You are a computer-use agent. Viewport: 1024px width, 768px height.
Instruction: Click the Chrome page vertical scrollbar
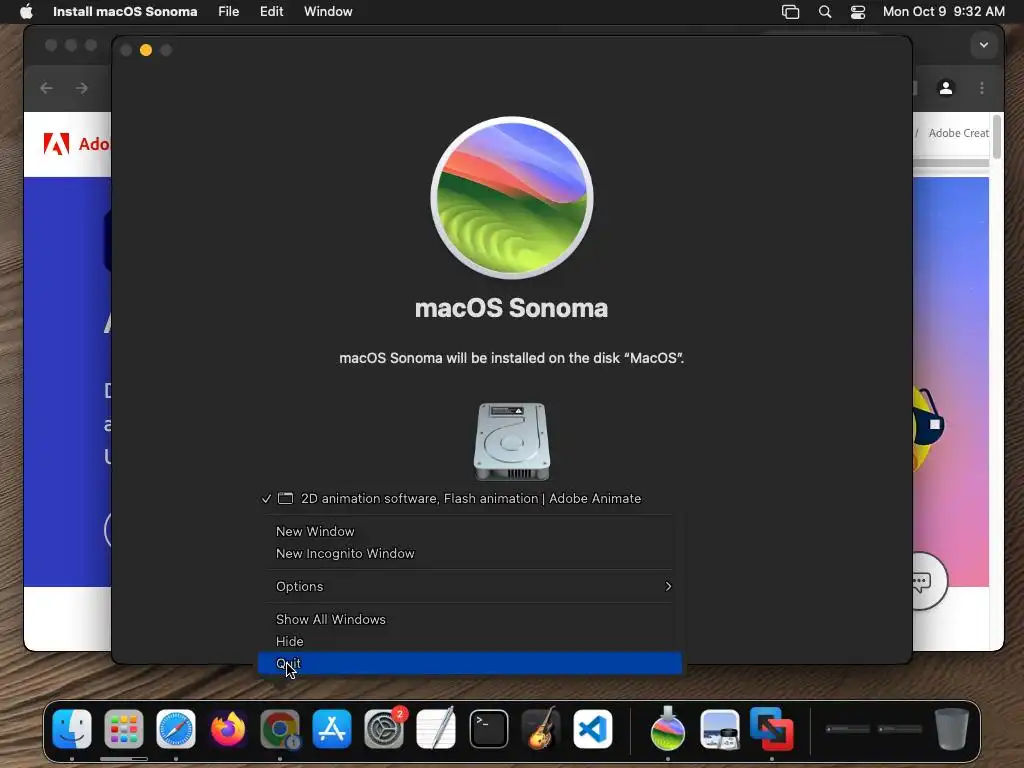997,136
